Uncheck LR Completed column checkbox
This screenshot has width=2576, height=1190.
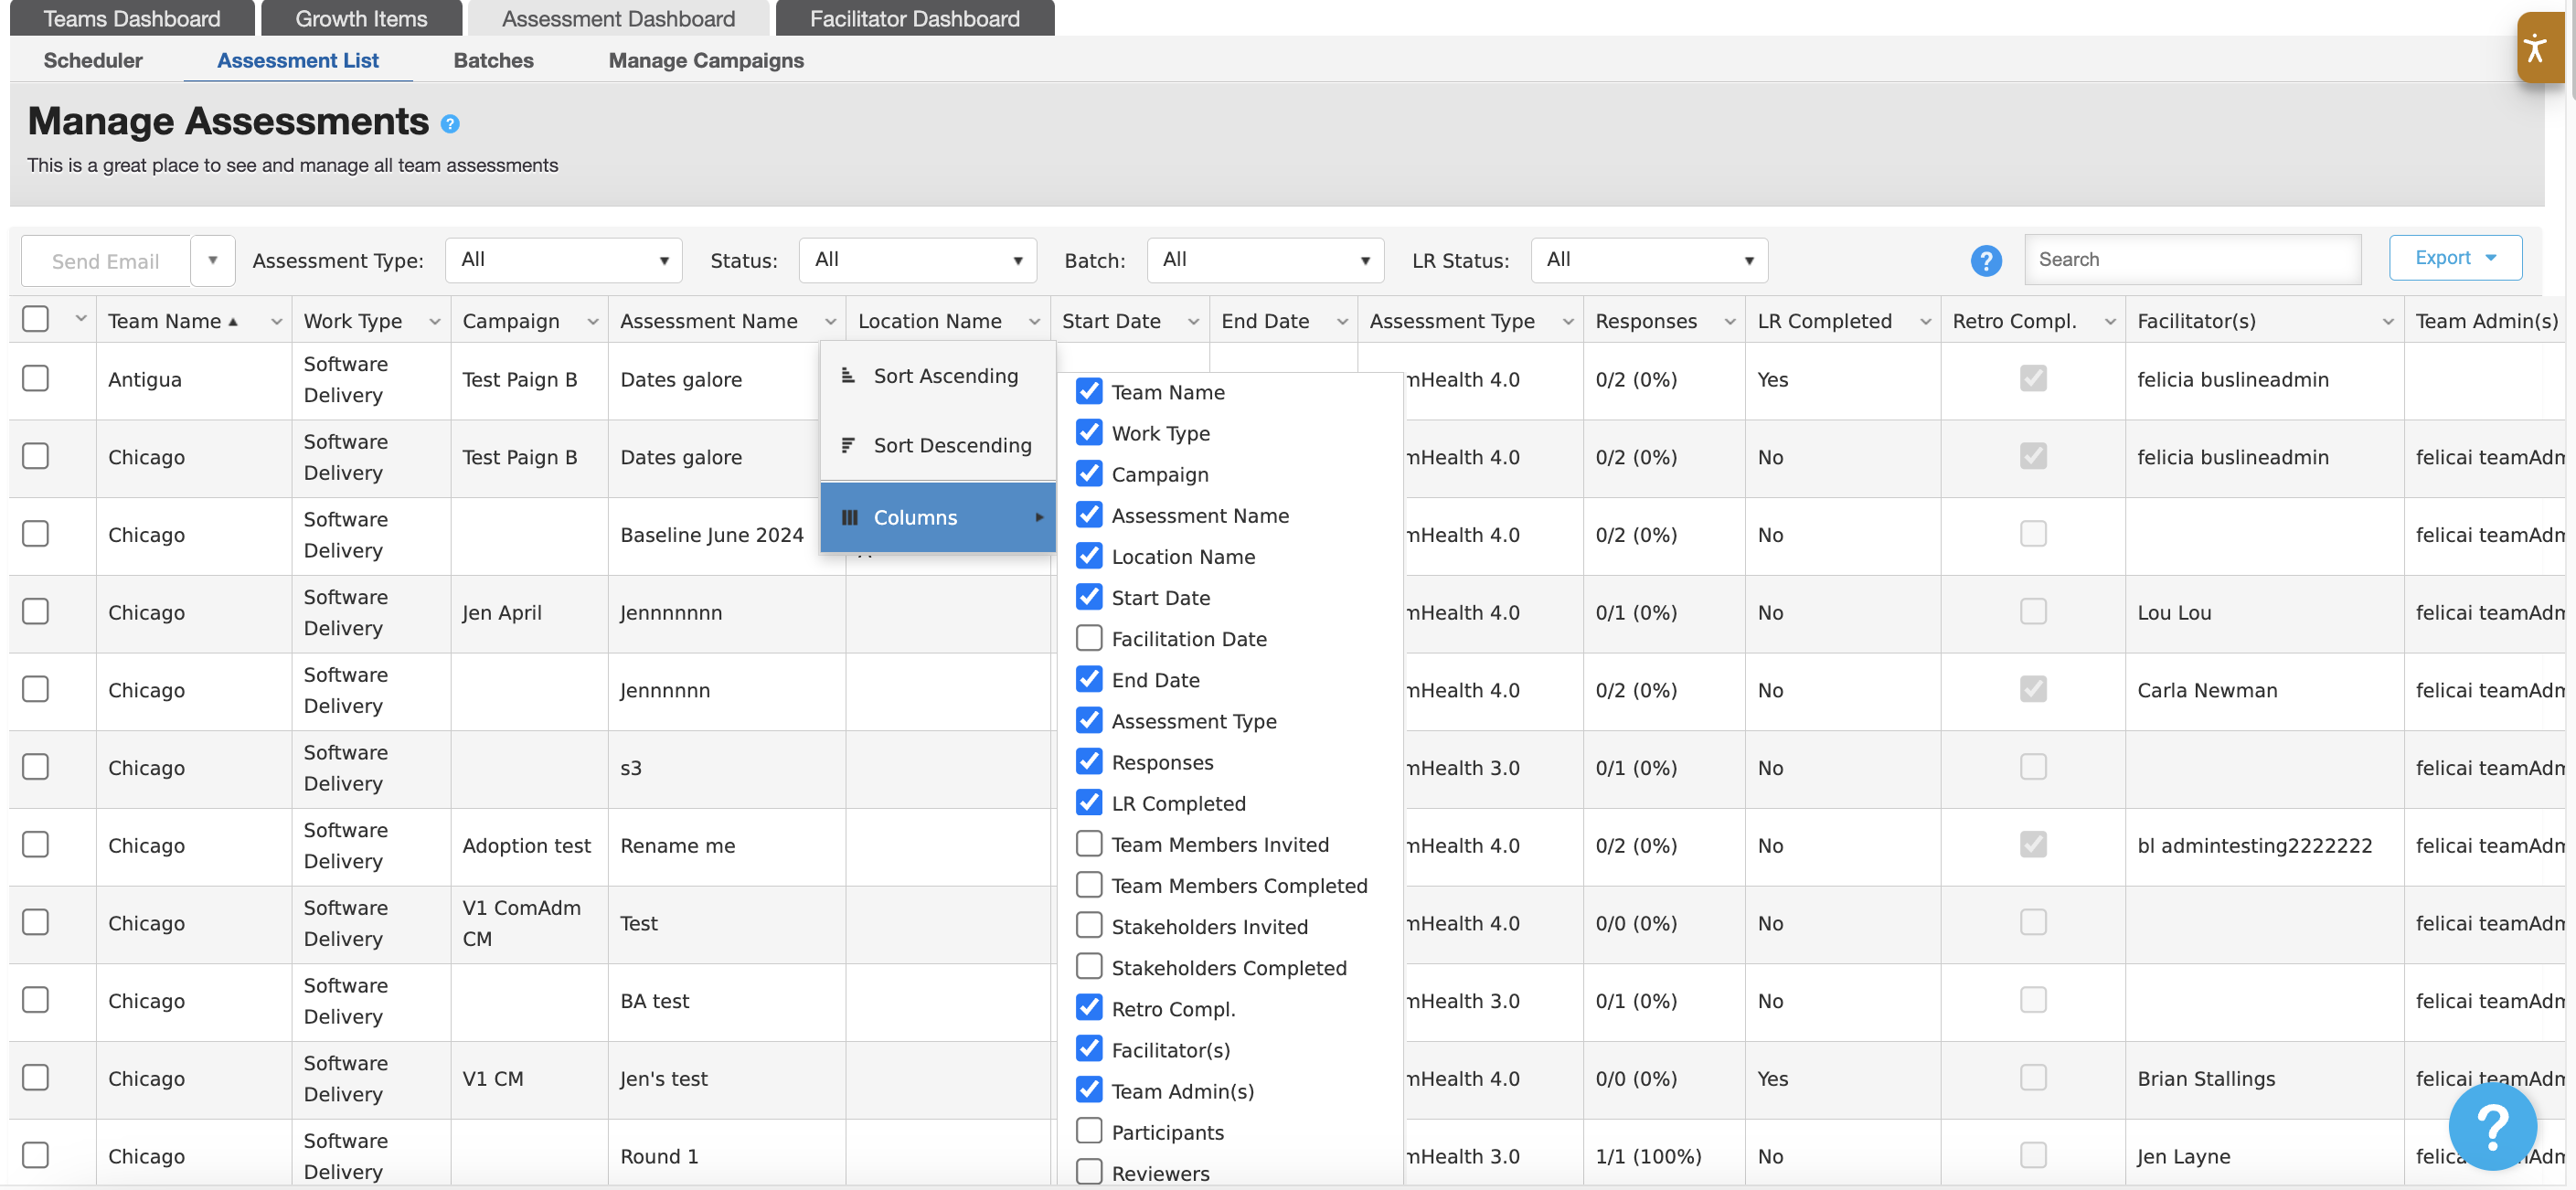[1089, 803]
